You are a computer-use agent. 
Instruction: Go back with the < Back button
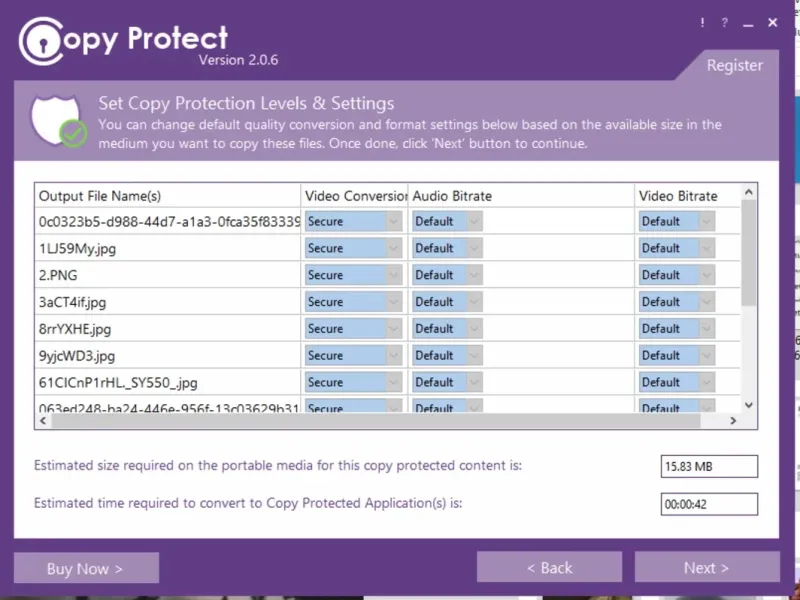(549, 568)
